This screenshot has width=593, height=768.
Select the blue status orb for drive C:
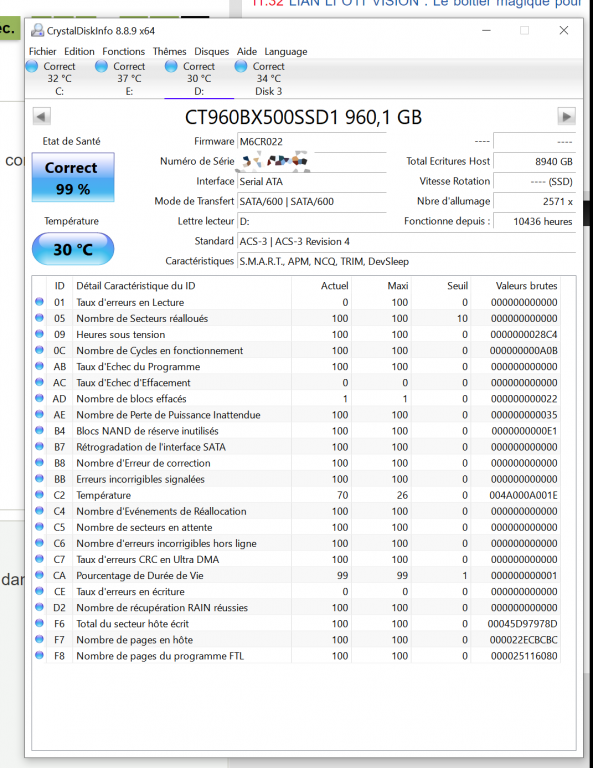pos(32,66)
